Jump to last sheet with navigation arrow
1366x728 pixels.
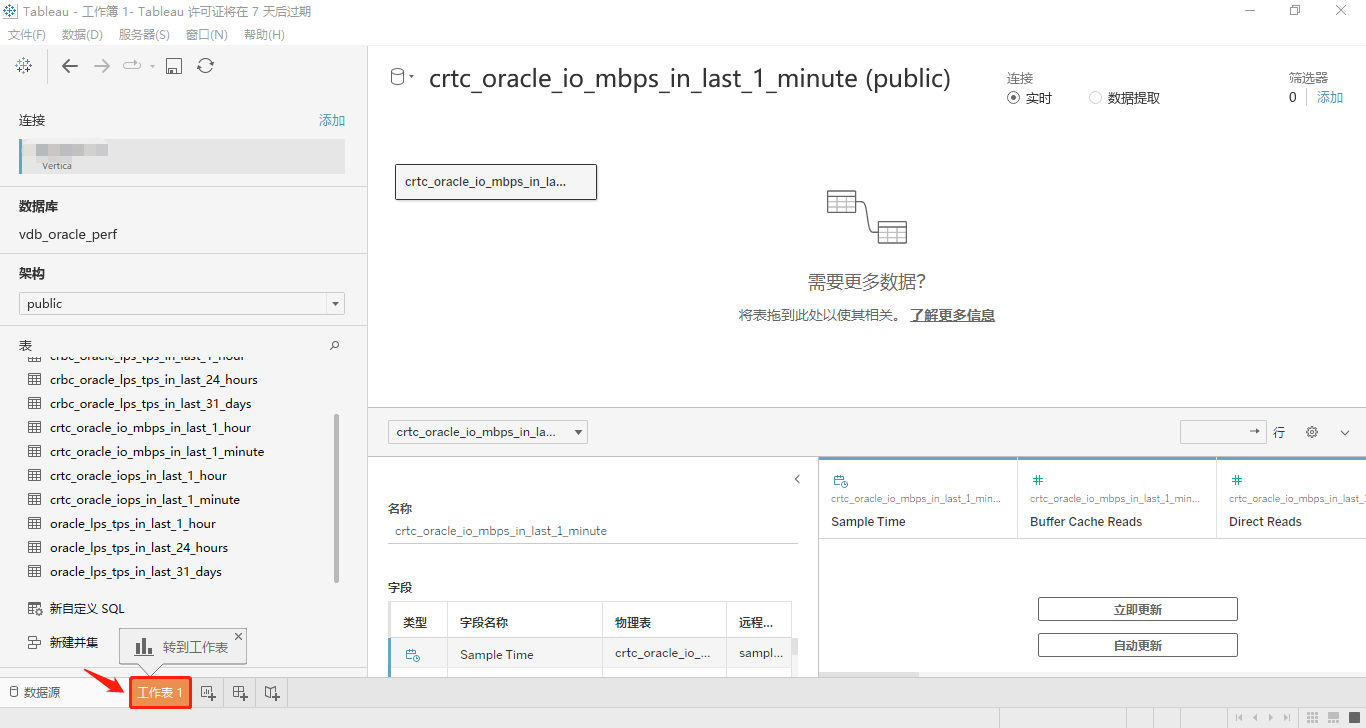[x=1286, y=717]
